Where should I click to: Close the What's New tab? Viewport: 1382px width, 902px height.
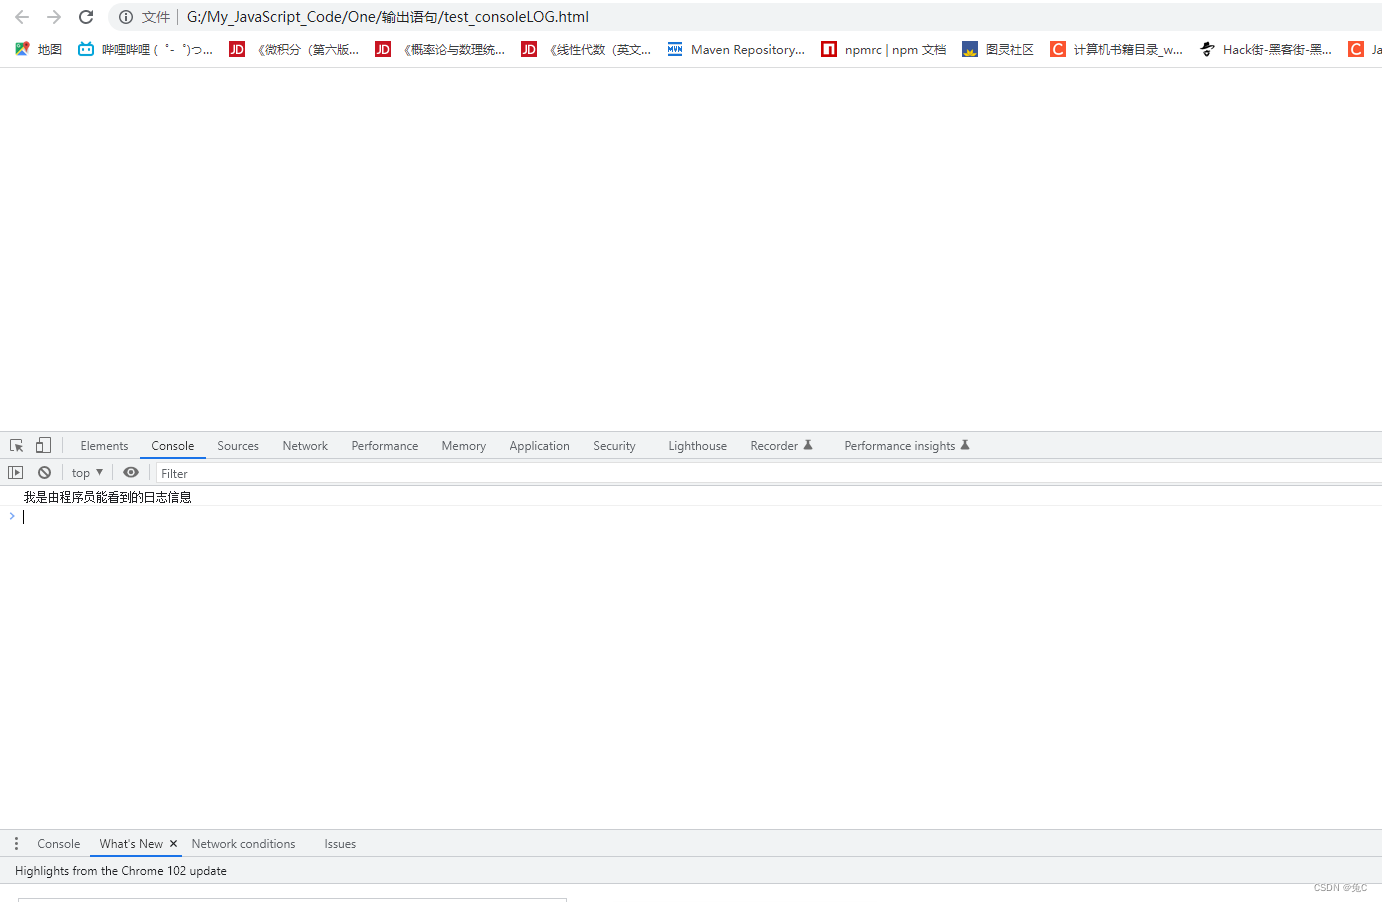[173, 844]
